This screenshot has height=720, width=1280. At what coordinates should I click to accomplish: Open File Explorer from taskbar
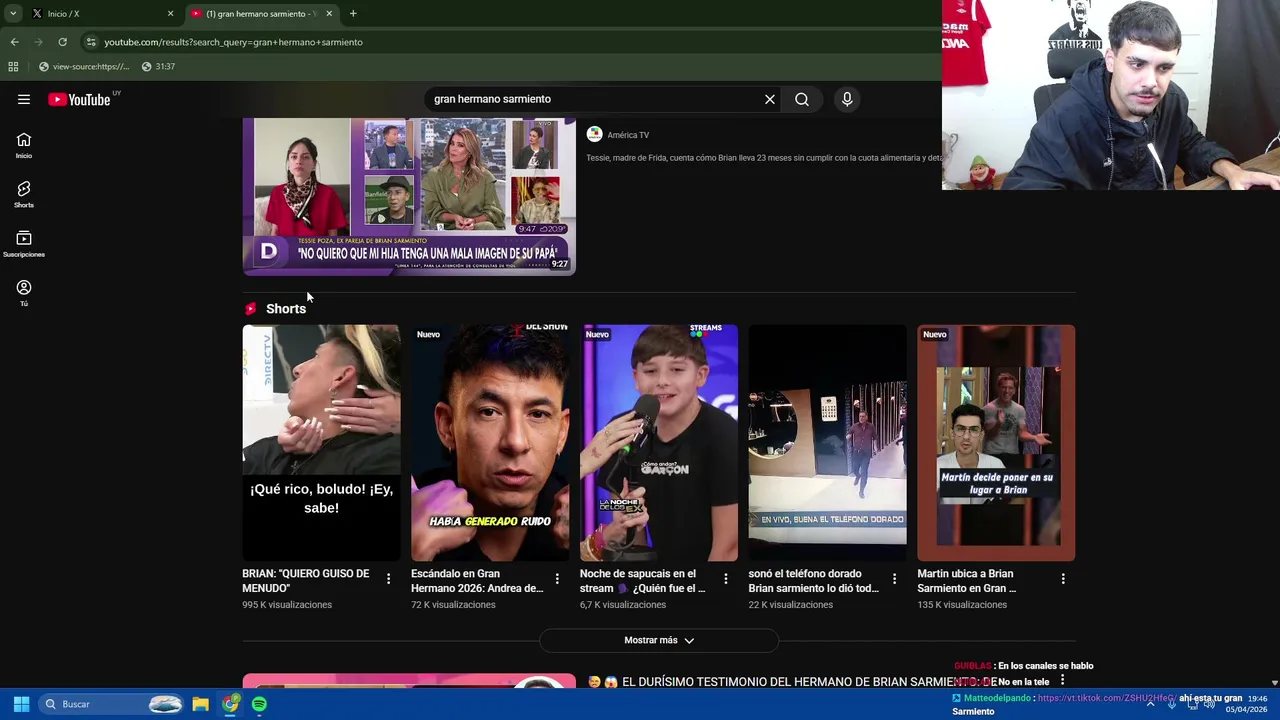tap(200, 704)
